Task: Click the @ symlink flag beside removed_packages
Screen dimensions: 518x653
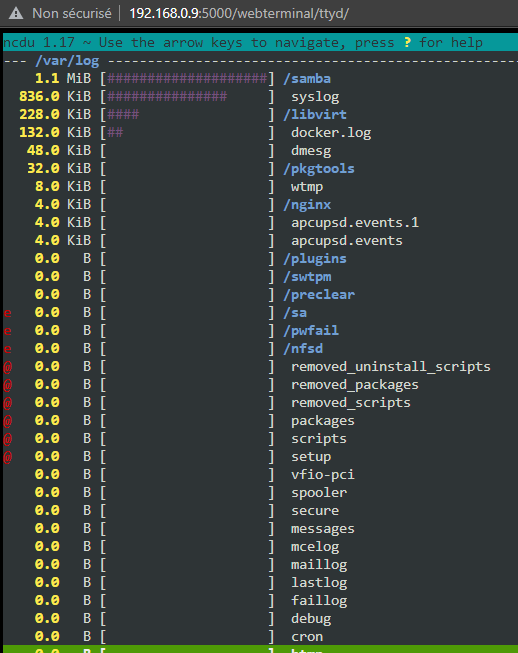Action: pos(7,385)
